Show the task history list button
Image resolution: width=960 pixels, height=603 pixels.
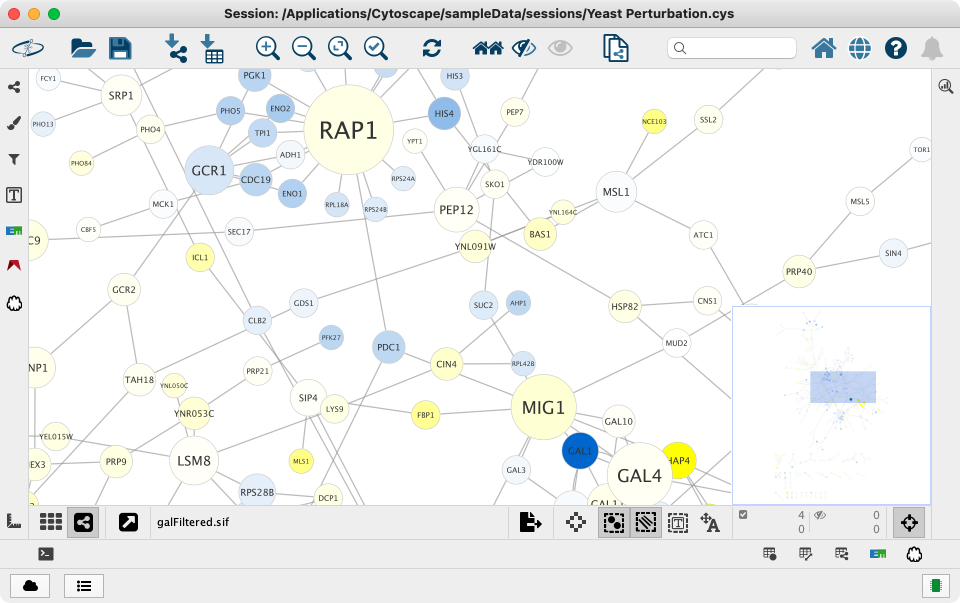(84, 586)
